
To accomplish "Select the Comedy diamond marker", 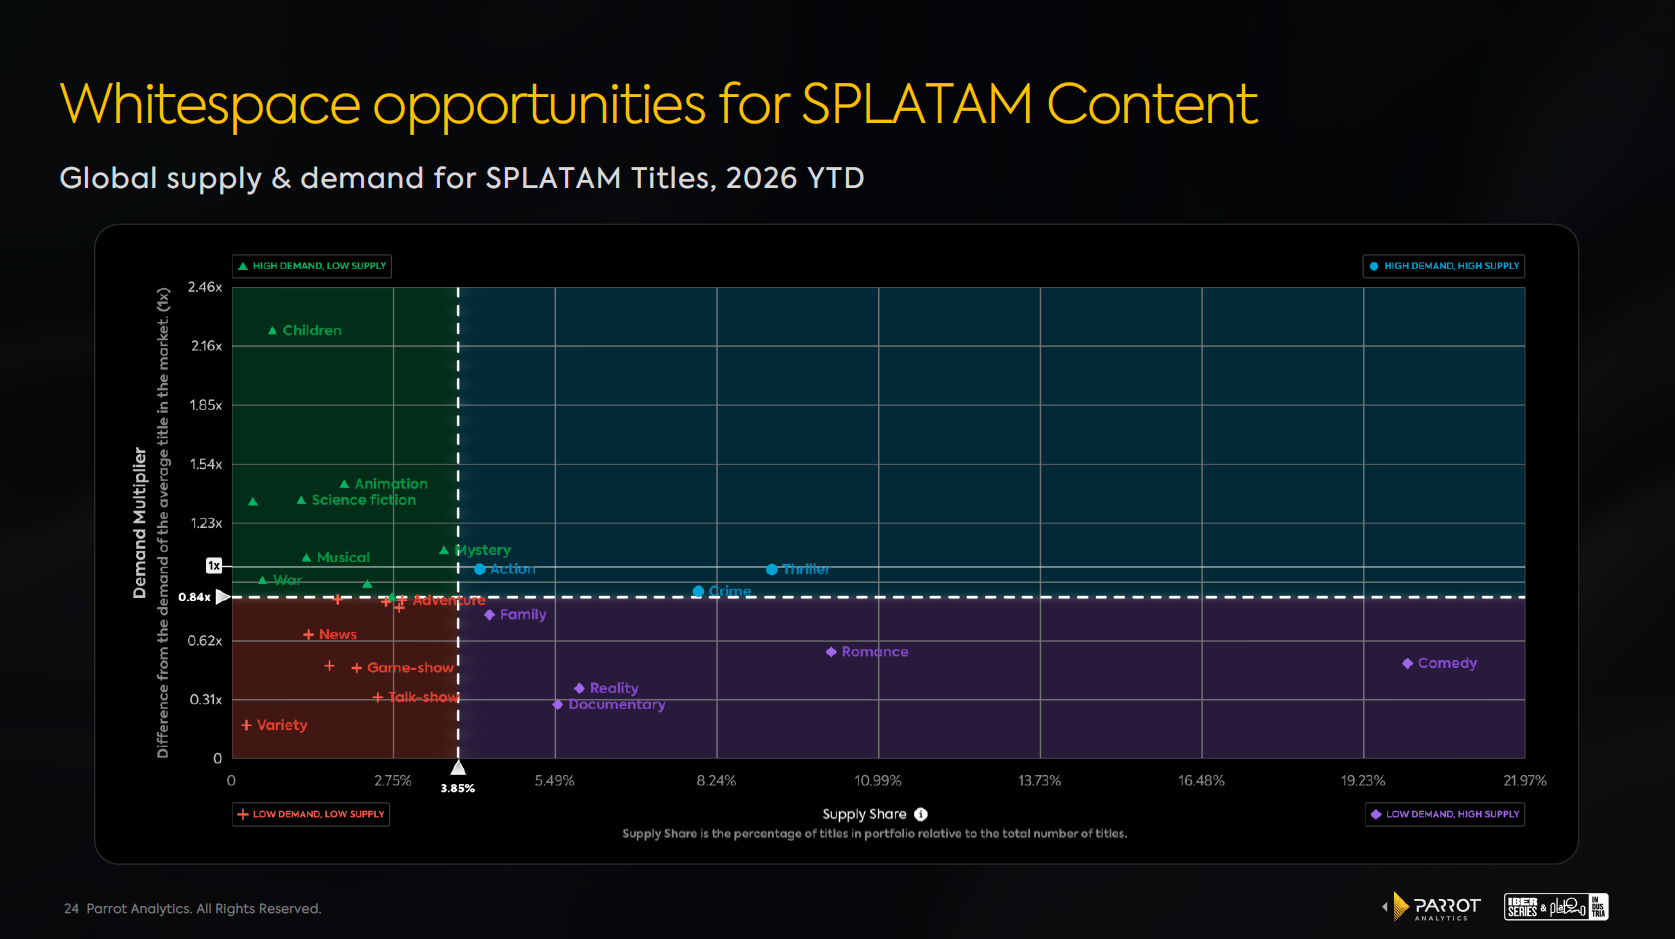I will (1407, 664).
